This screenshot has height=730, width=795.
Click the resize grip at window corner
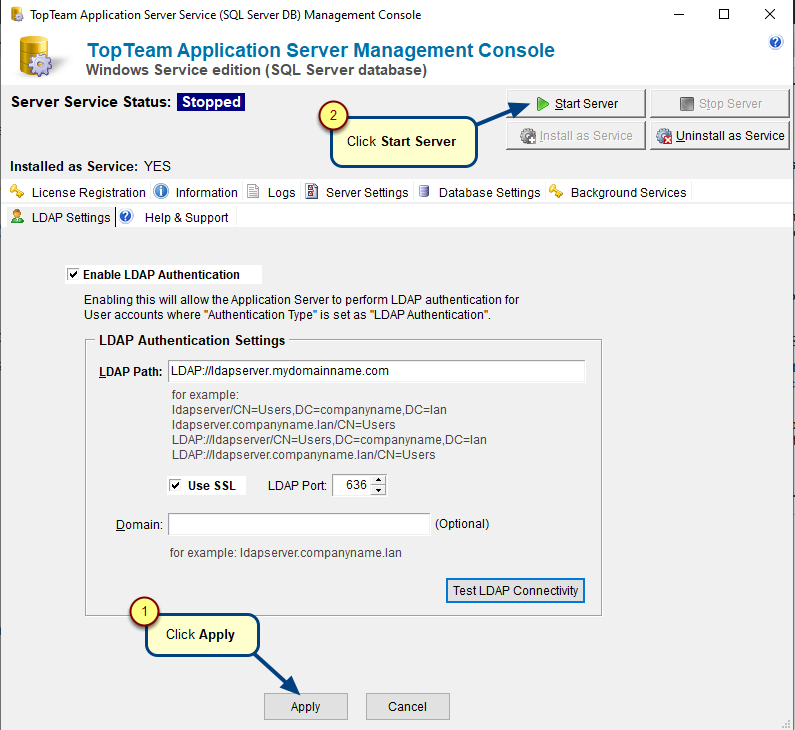786,724
